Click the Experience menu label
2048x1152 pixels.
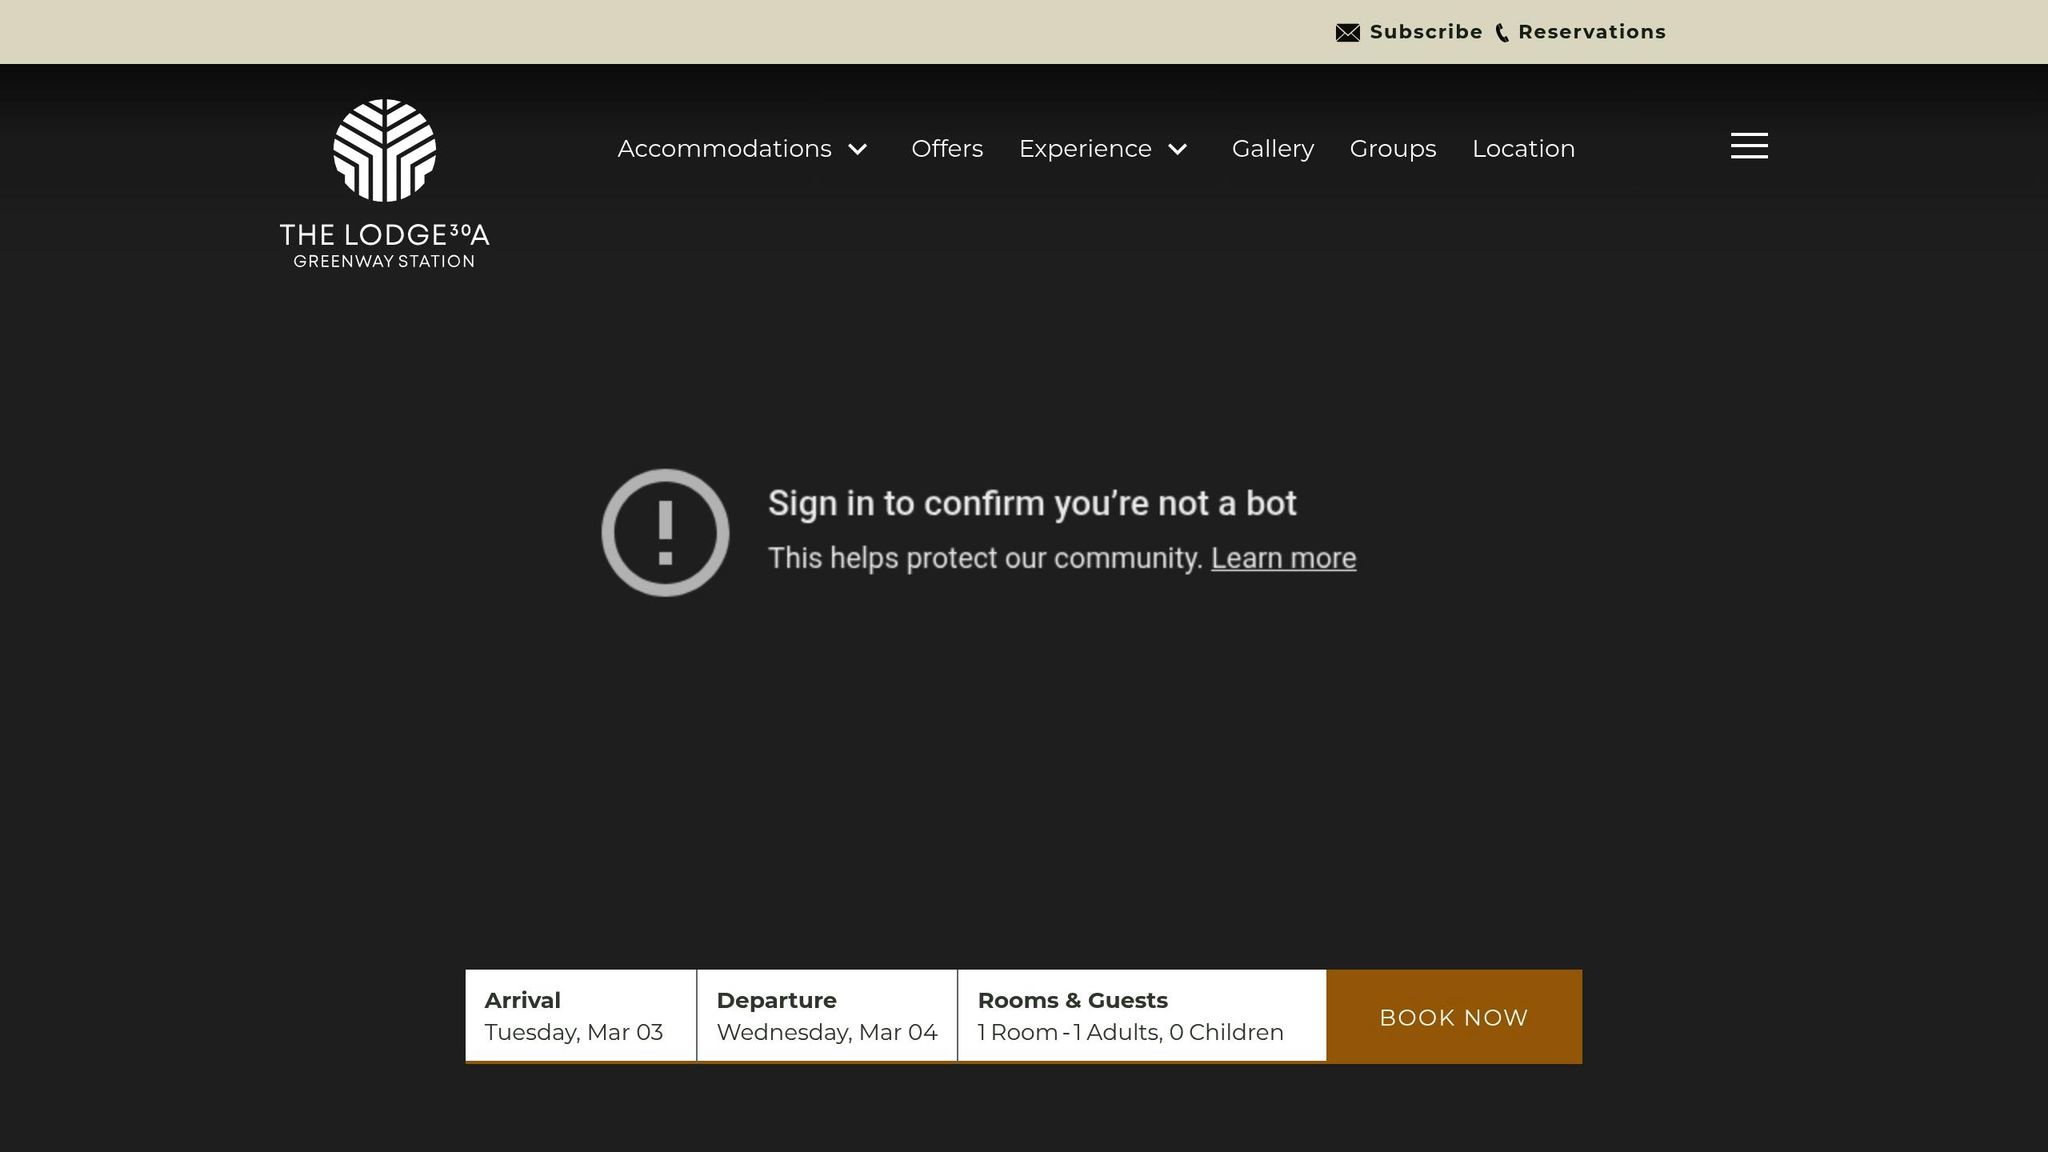[x=1085, y=149]
